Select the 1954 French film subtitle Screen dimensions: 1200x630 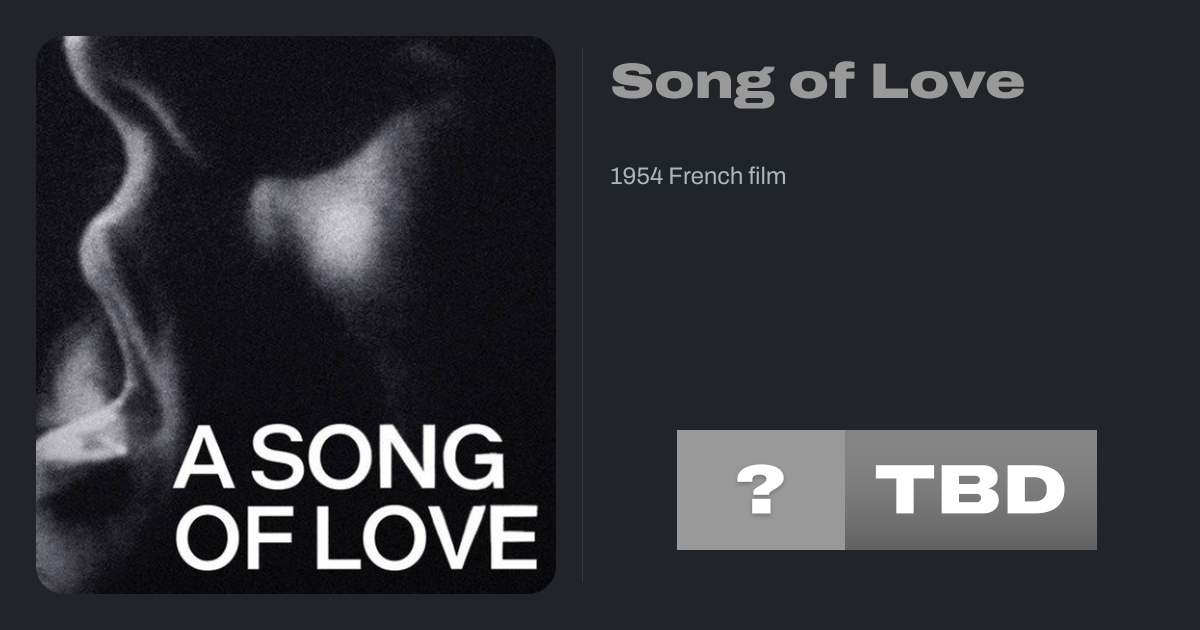pyautogui.click(x=698, y=176)
